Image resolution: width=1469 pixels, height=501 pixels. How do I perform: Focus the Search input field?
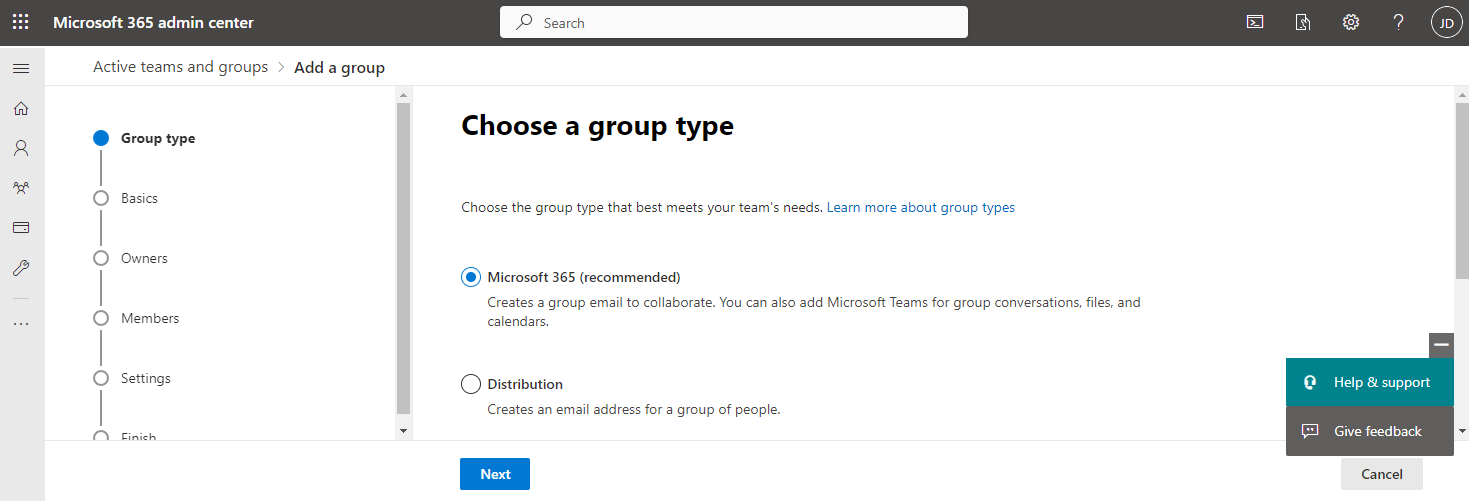coord(734,22)
